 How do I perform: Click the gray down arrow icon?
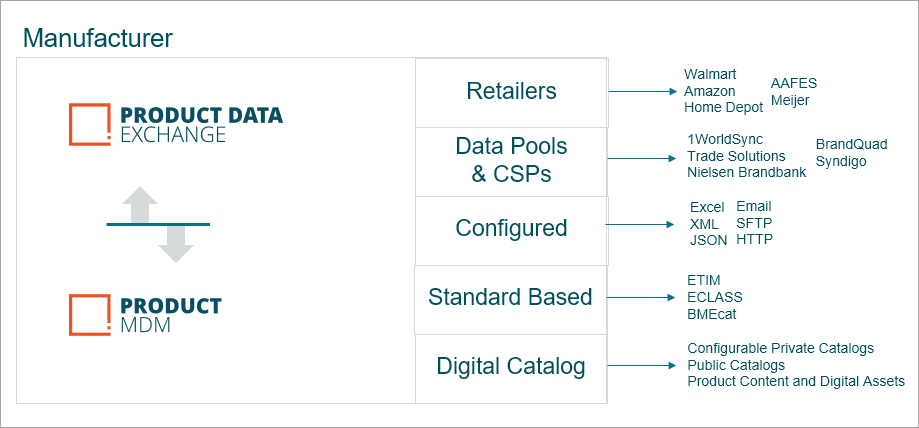[175, 243]
